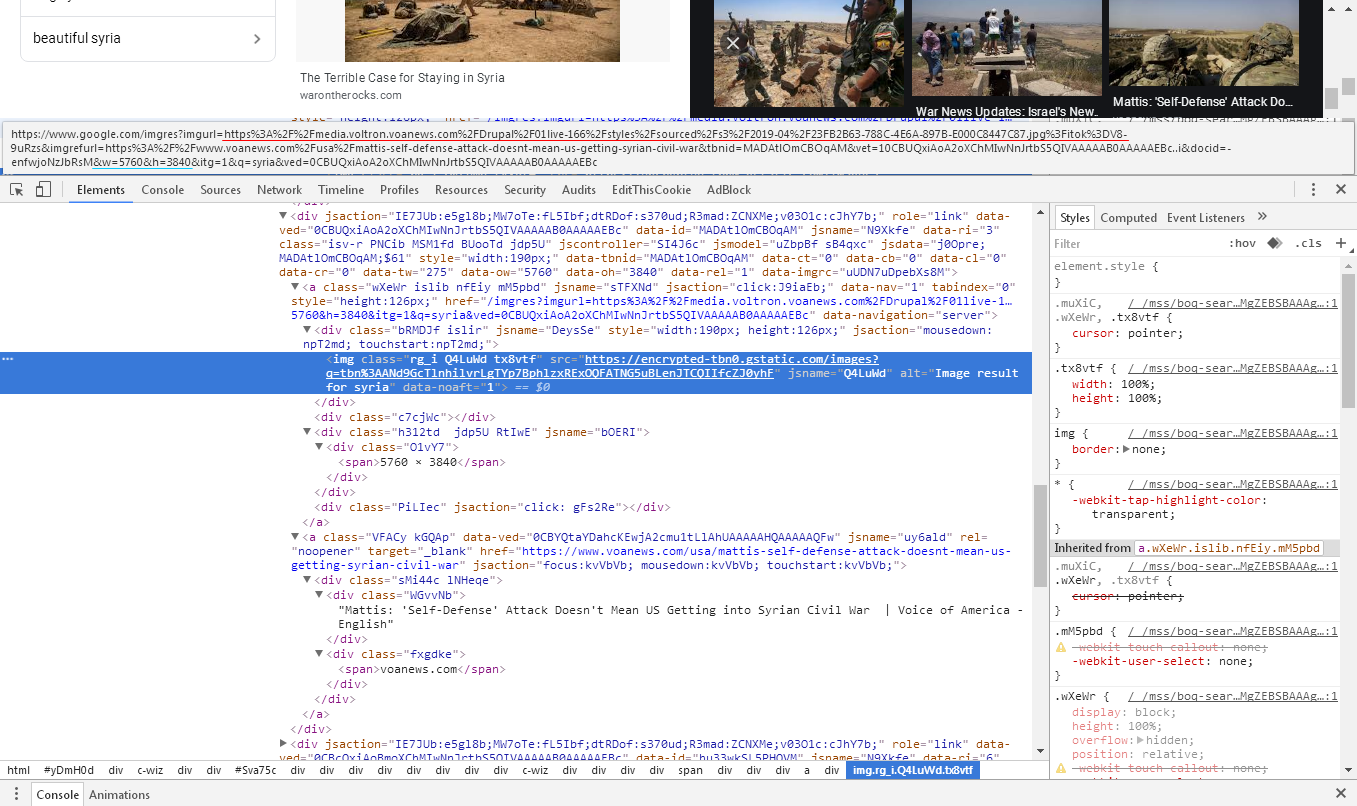The height and width of the screenshot is (806, 1357).
Task: Toggle the .cls class editor
Action: (1308, 243)
